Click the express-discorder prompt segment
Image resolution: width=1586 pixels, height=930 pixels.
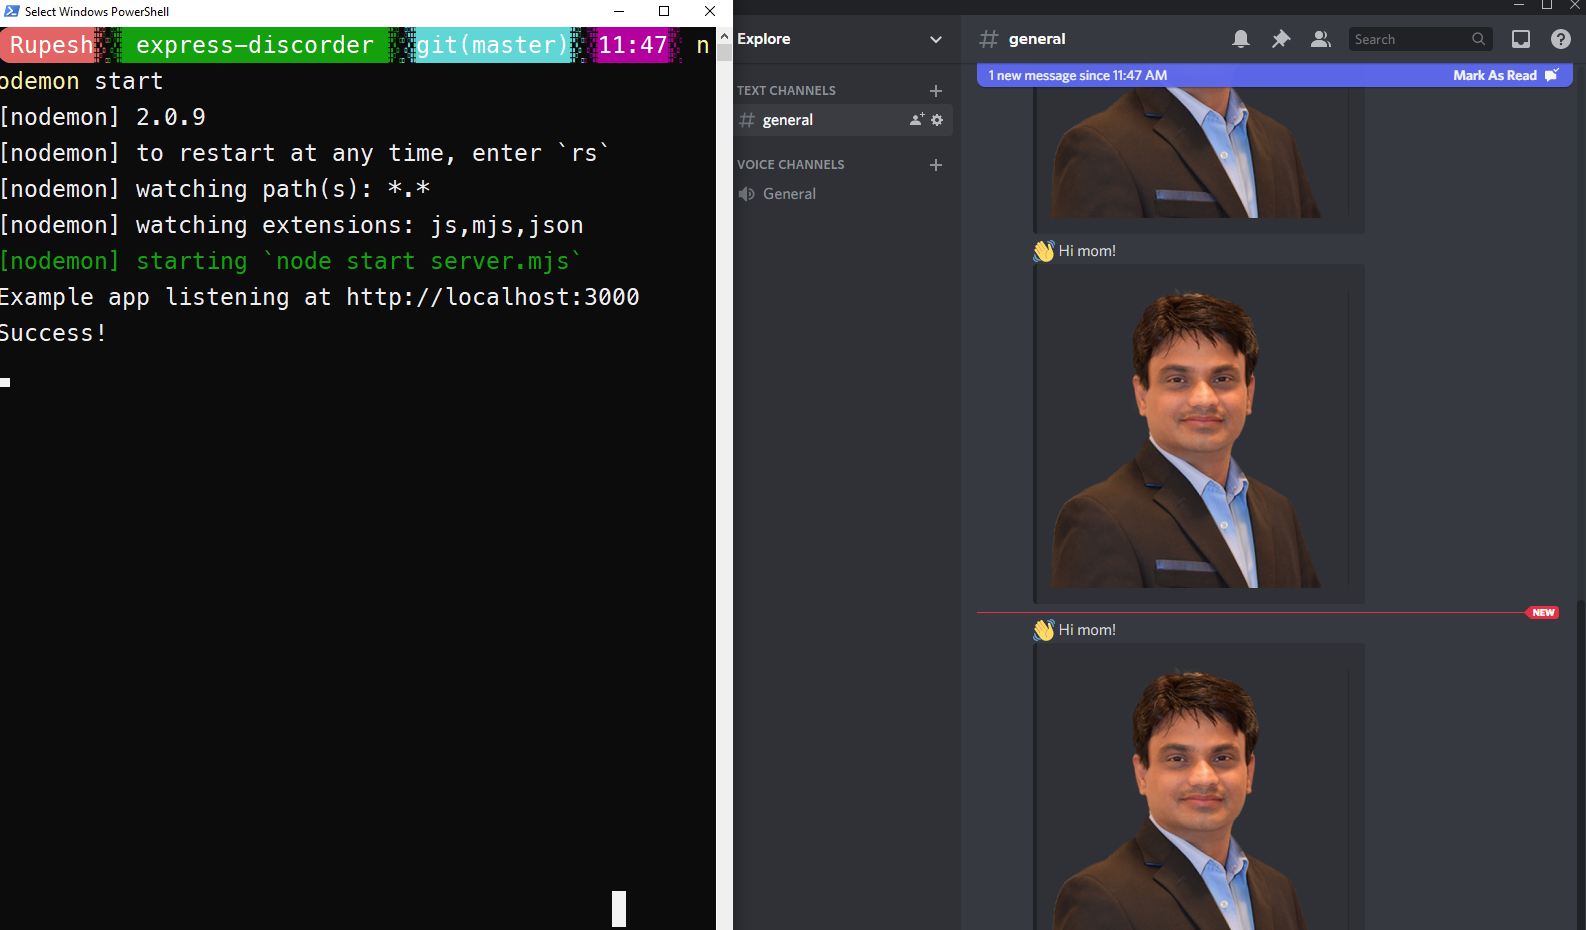tap(254, 45)
